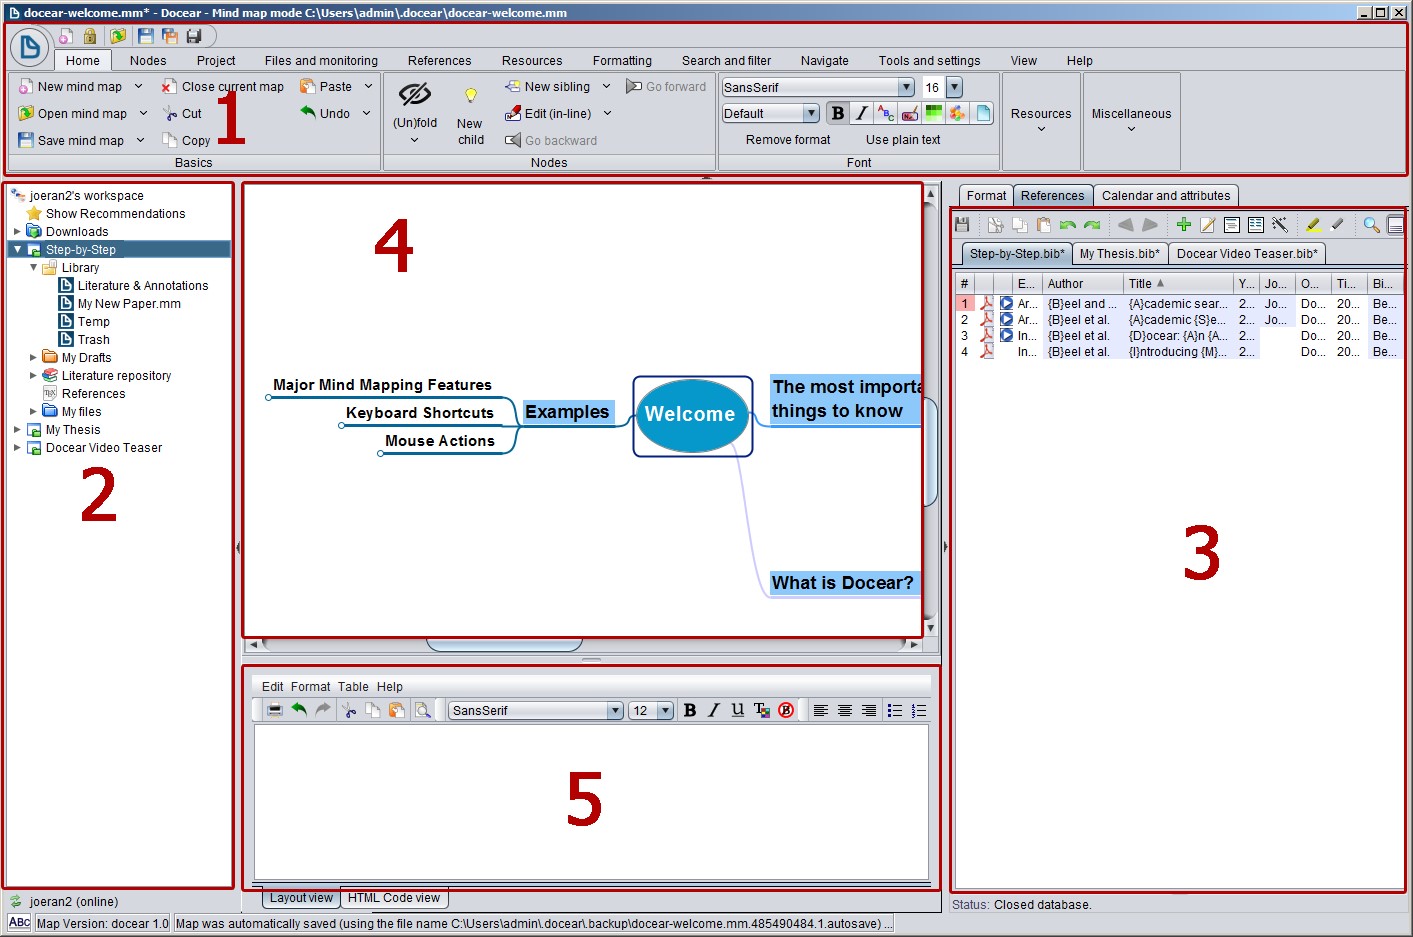Screen dimensions: 1413x937
Task: Switch to HTML Code view tab
Action: (394, 898)
